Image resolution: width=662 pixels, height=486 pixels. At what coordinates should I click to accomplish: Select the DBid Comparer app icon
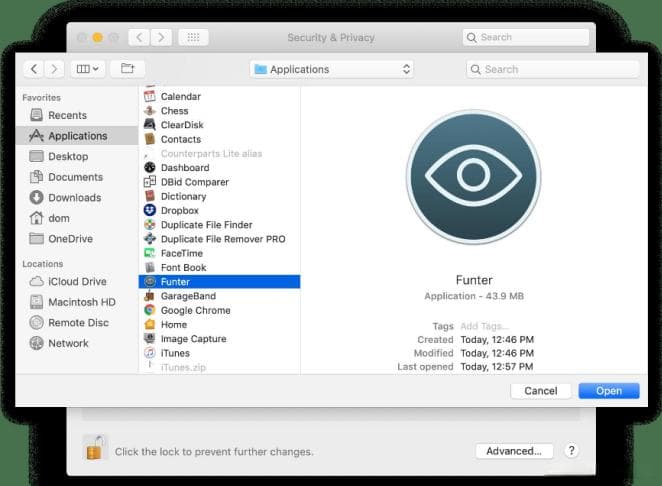click(x=150, y=182)
